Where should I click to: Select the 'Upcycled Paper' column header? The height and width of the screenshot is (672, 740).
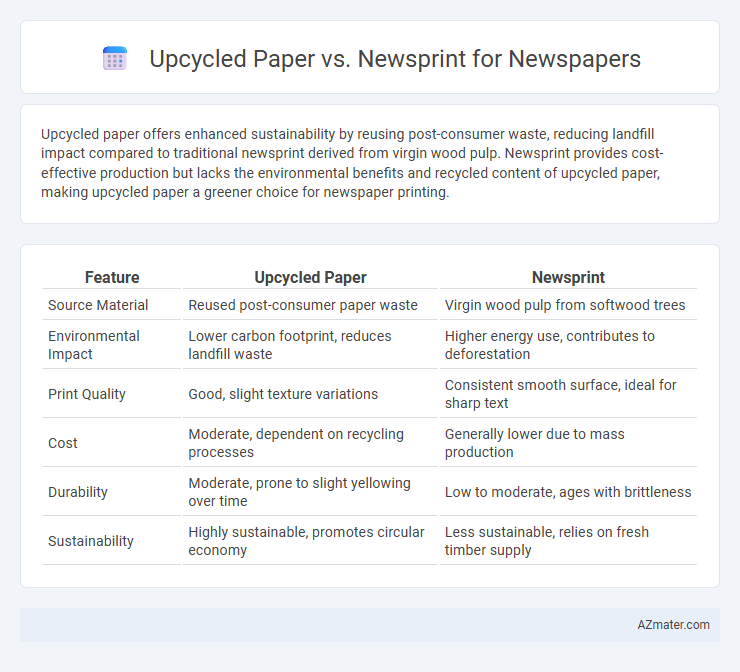coord(311,277)
